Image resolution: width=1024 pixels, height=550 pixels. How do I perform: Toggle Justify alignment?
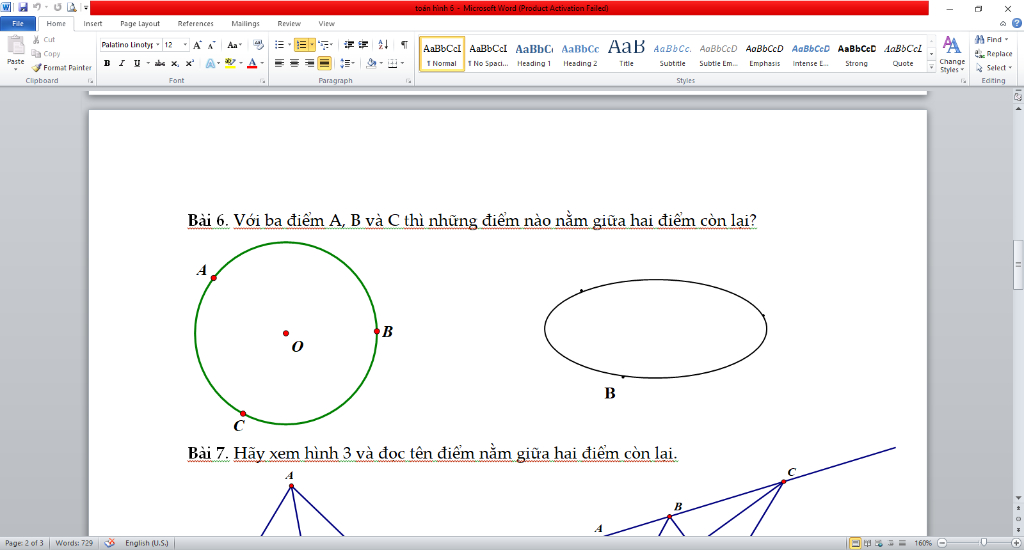[x=324, y=63]
